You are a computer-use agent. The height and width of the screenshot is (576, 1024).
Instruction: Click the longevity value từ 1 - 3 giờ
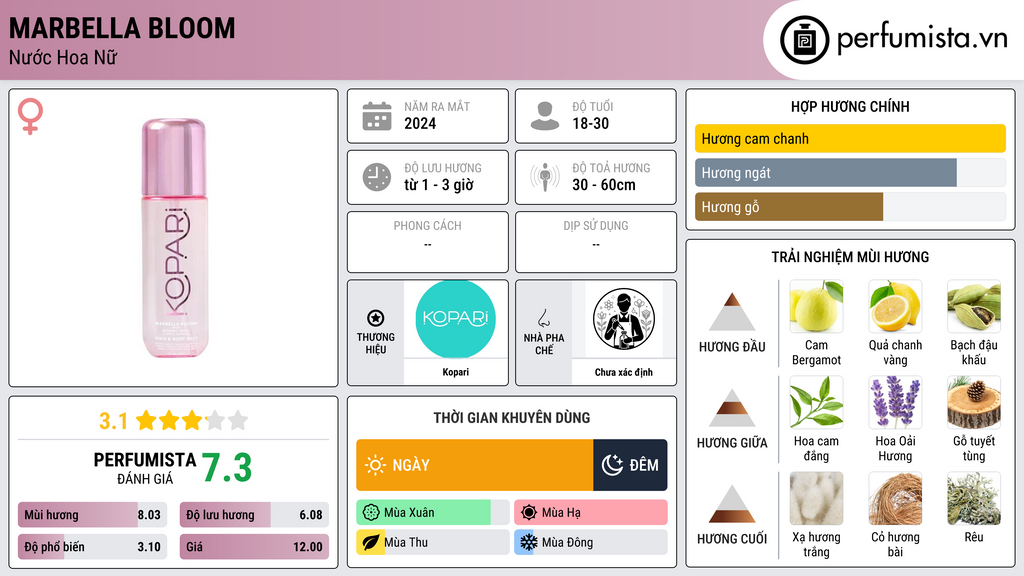(x=439, y=185)
